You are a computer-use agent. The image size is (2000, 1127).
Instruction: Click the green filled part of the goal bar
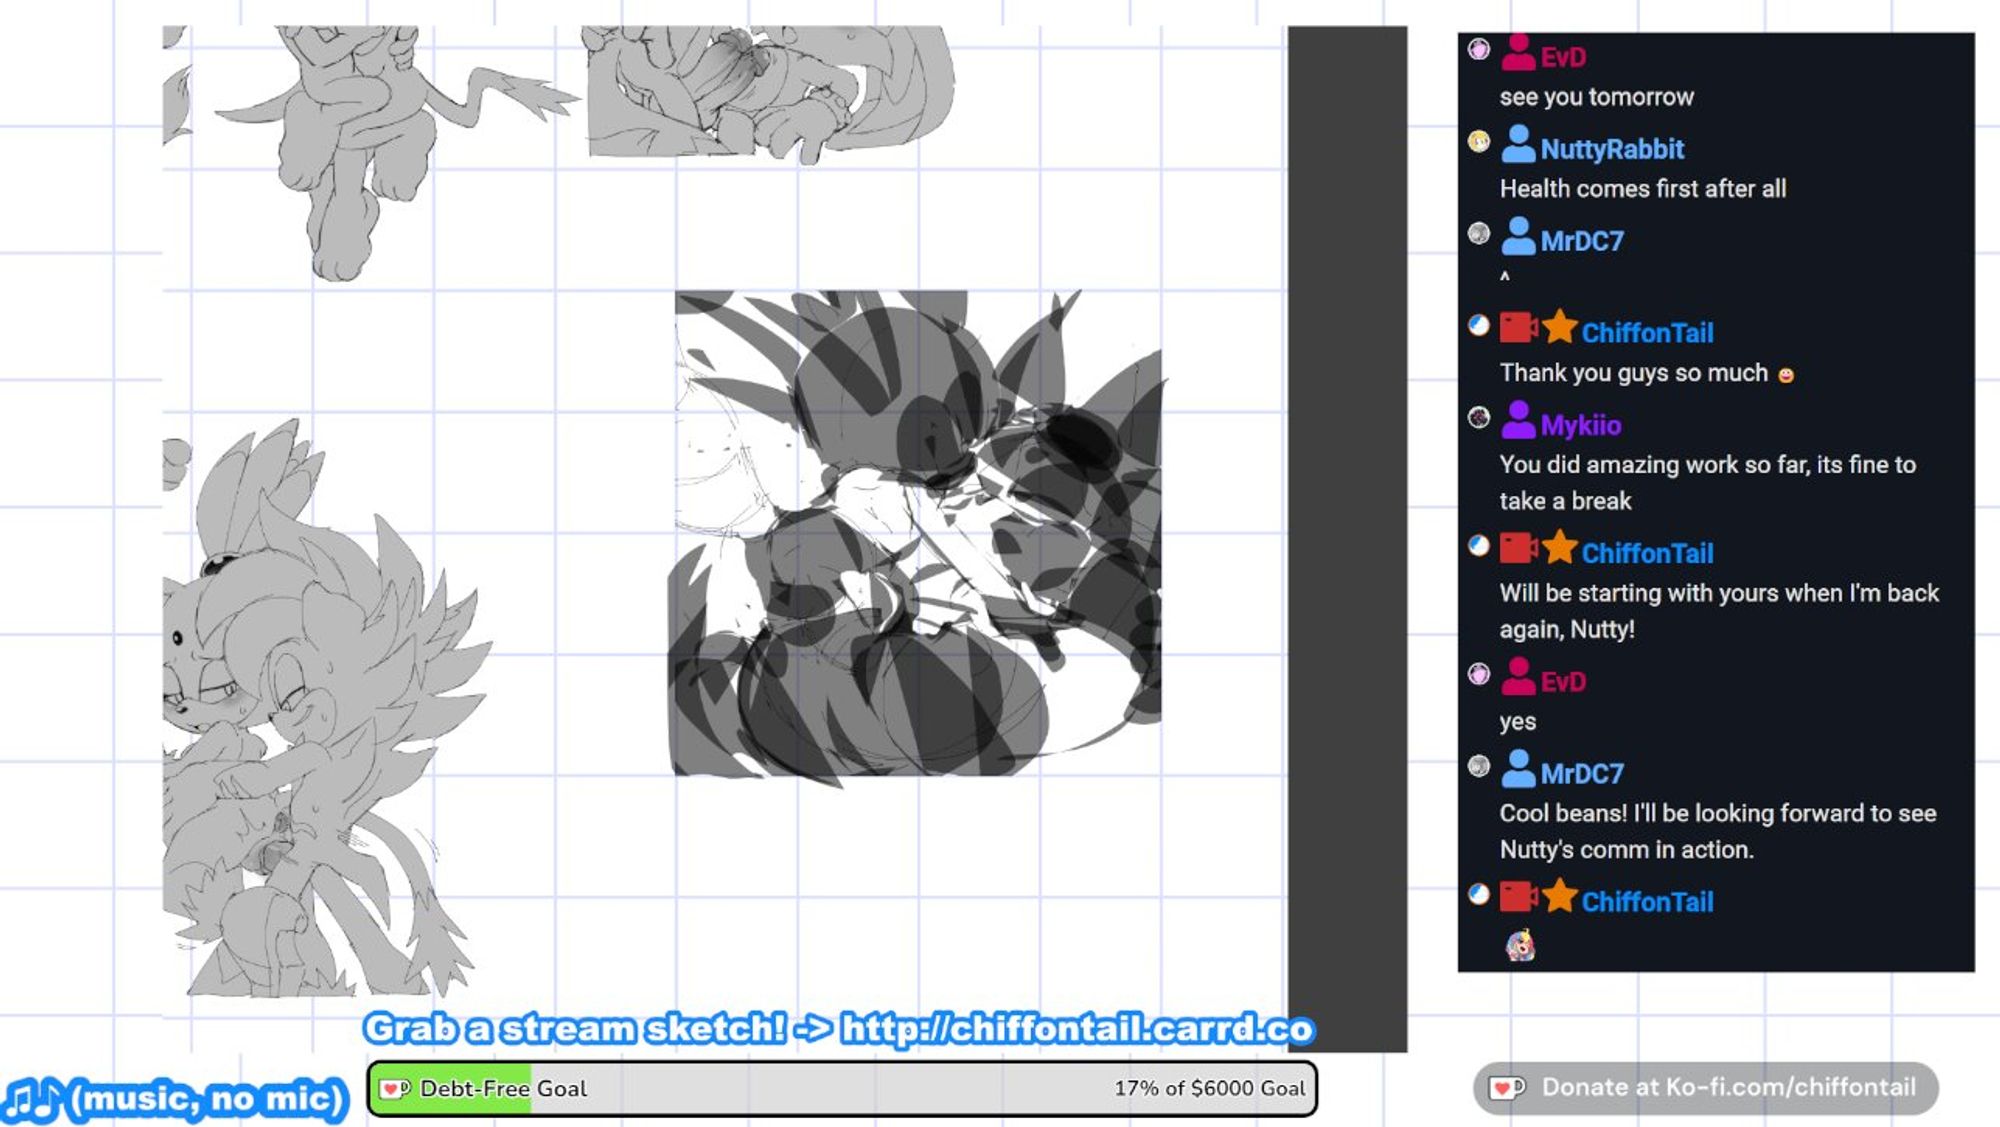tap(450, 1089)
